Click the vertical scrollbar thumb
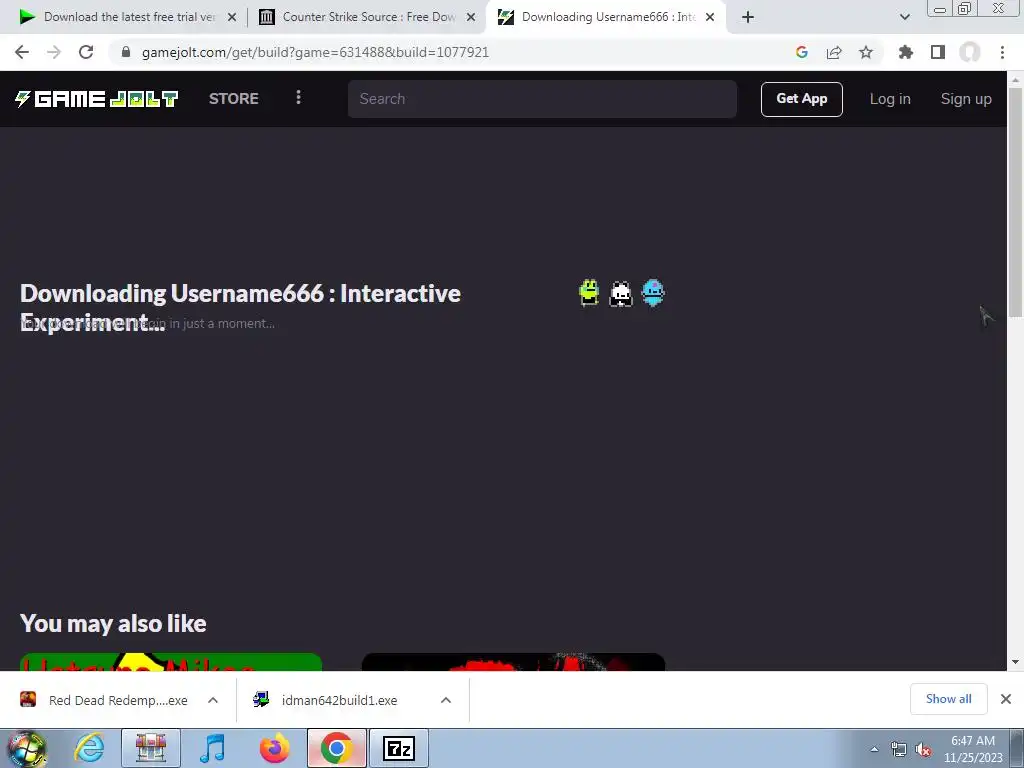Screen dimensions: 1024x768 (x=1015, y=204)
